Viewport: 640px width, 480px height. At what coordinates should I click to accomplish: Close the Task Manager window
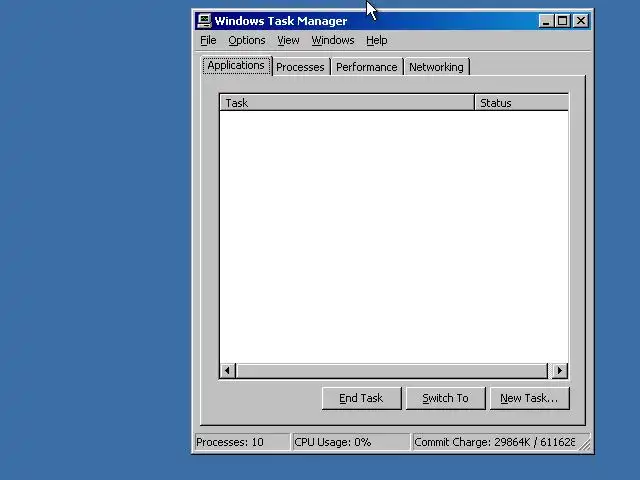(x=581, y=21)
